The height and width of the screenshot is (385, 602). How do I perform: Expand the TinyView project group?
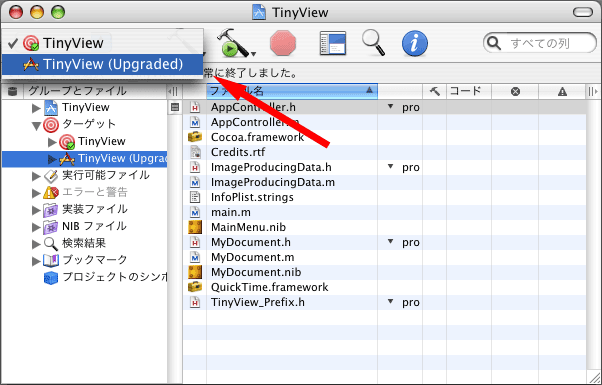[x=36, y=108]
